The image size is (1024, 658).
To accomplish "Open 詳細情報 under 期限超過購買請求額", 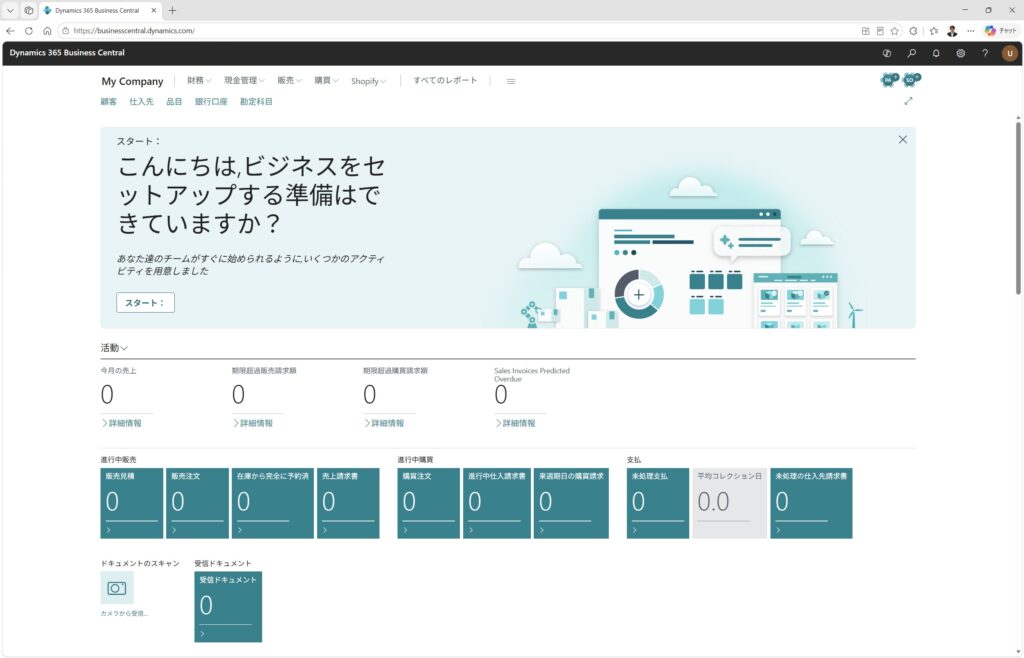I will (x=384, y=423).
